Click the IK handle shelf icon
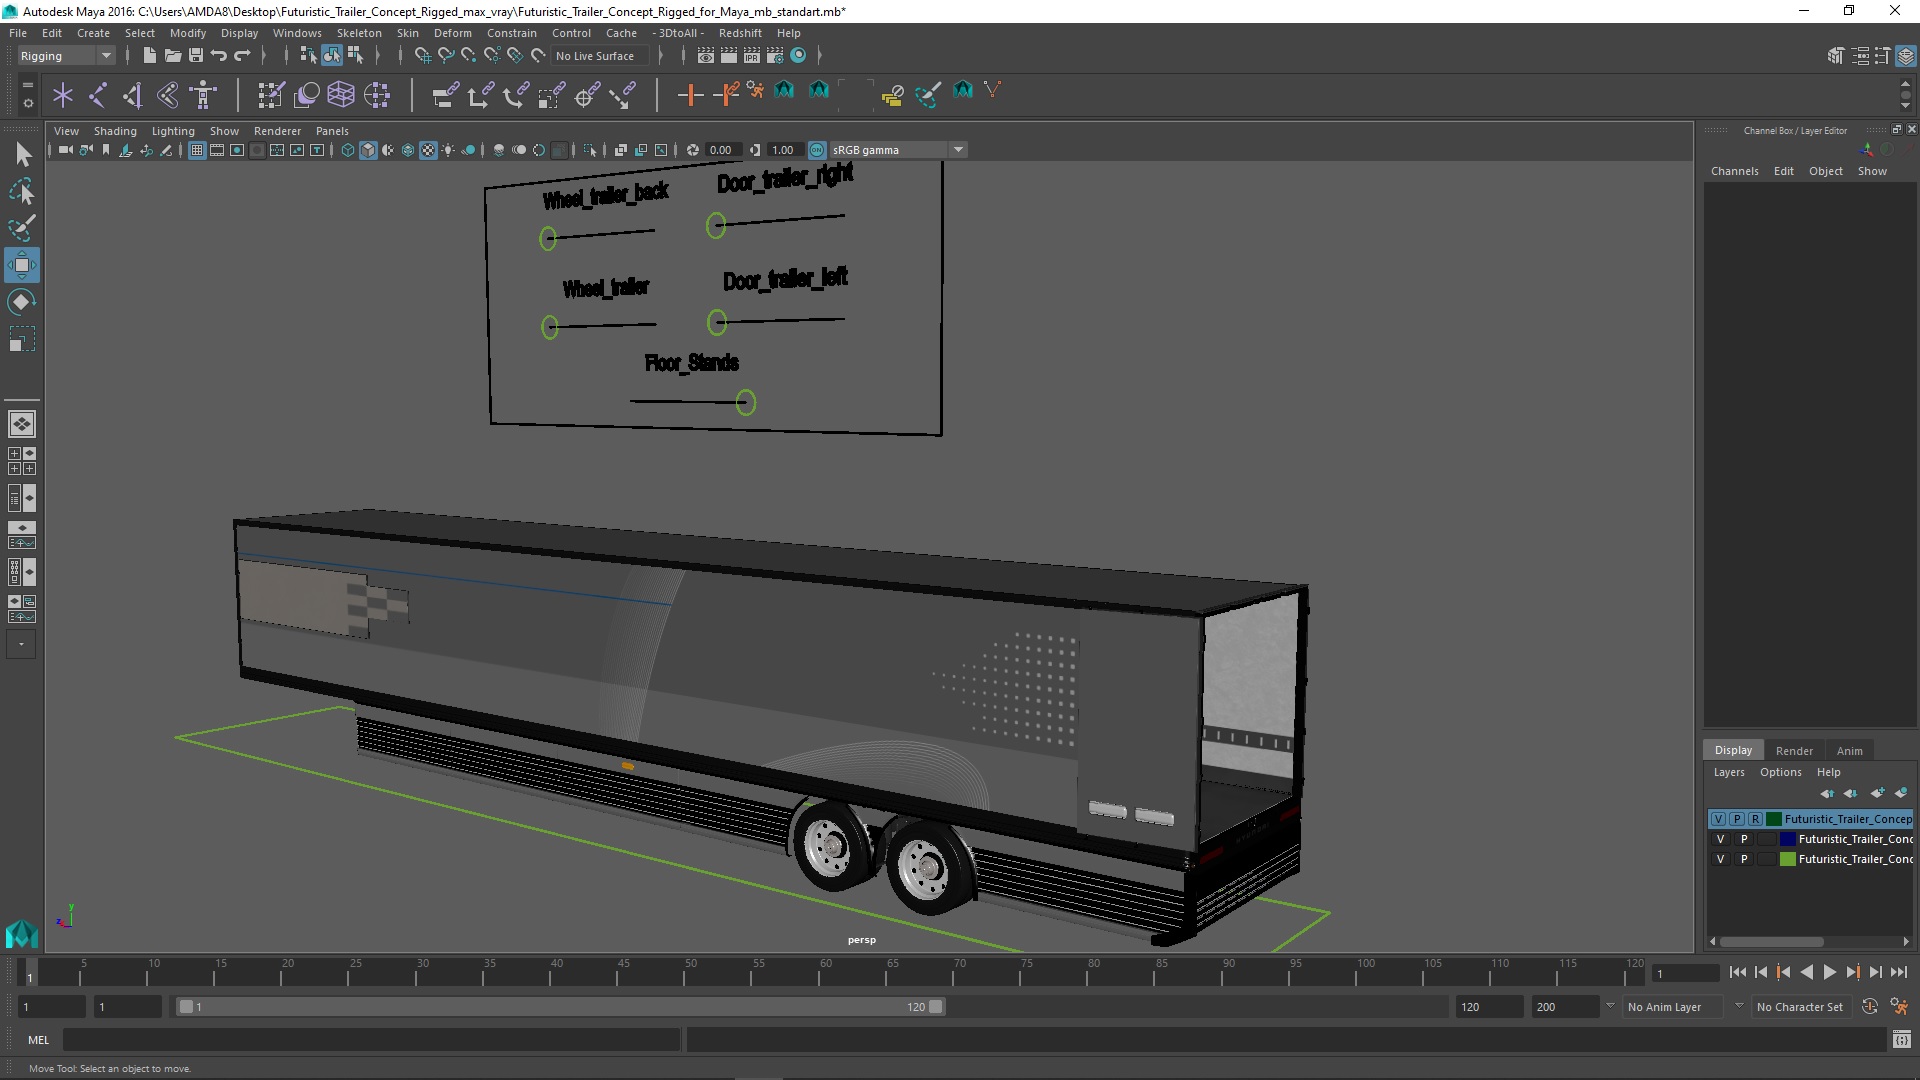Screen dimensions: 1920x1080 pyautogui.click(x=133, y=95)
